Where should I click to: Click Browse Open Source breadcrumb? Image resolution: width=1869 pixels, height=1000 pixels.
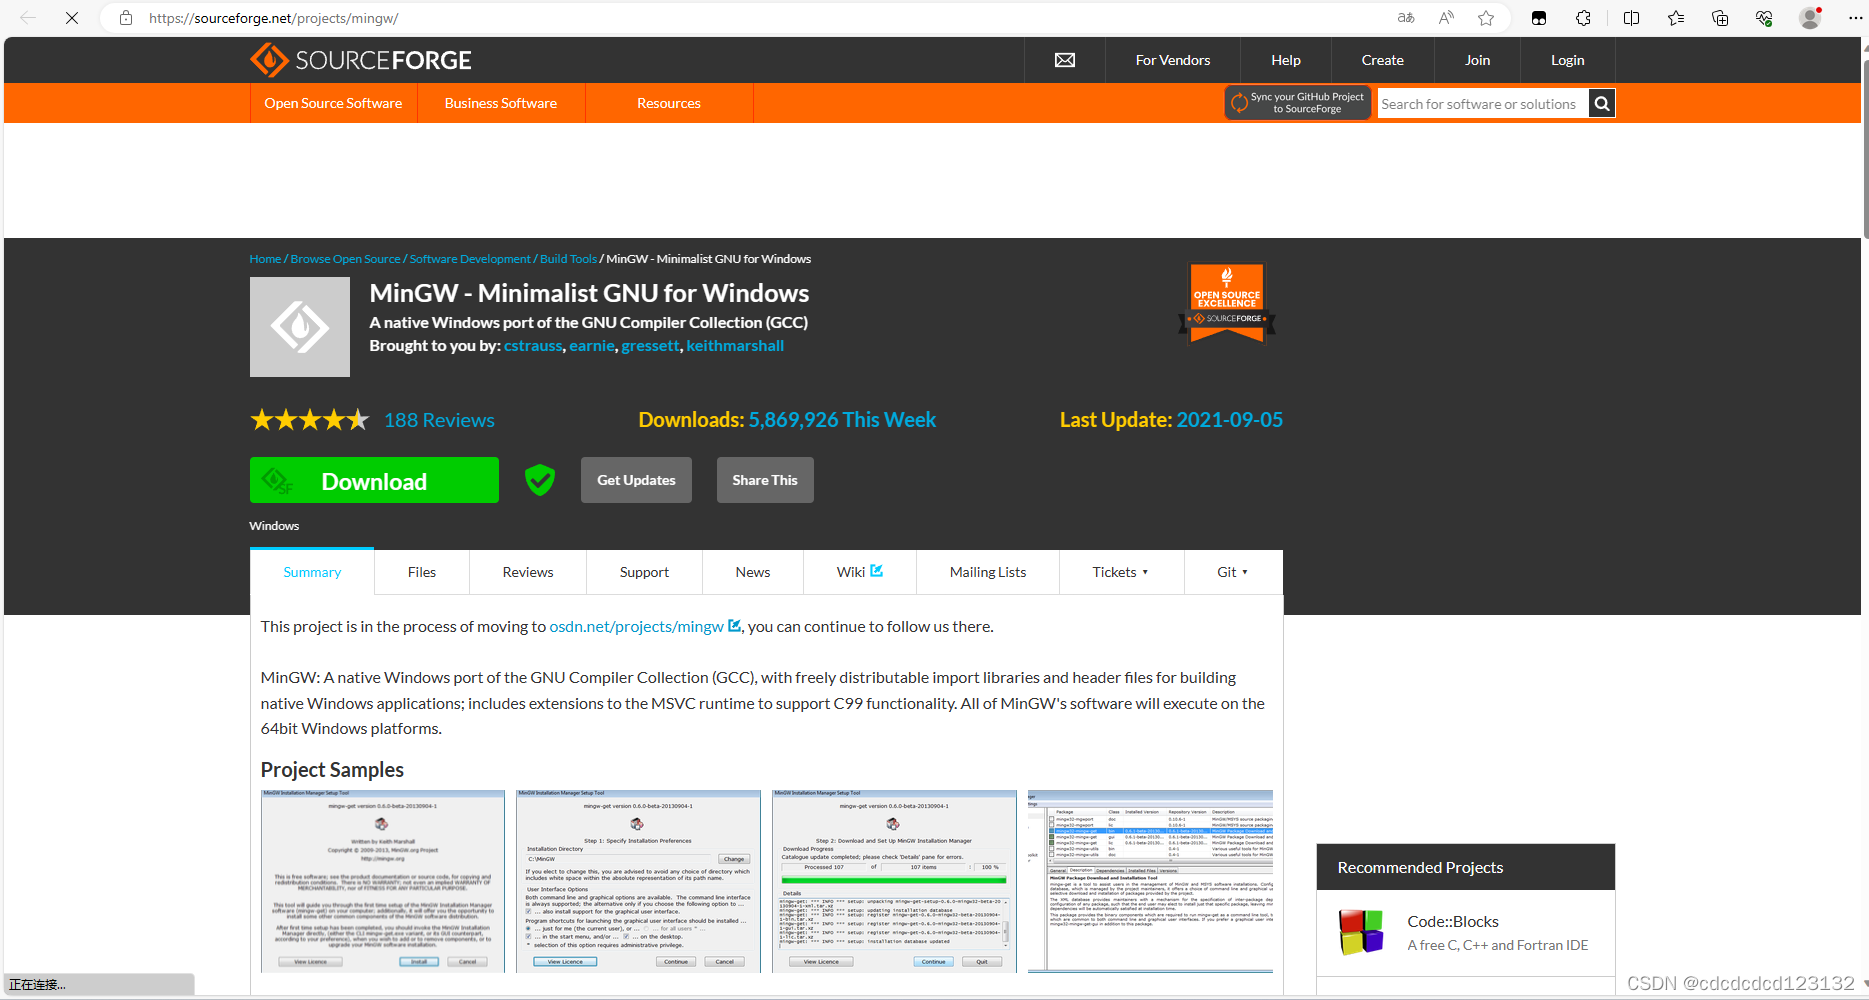click(x=345, y=259)
